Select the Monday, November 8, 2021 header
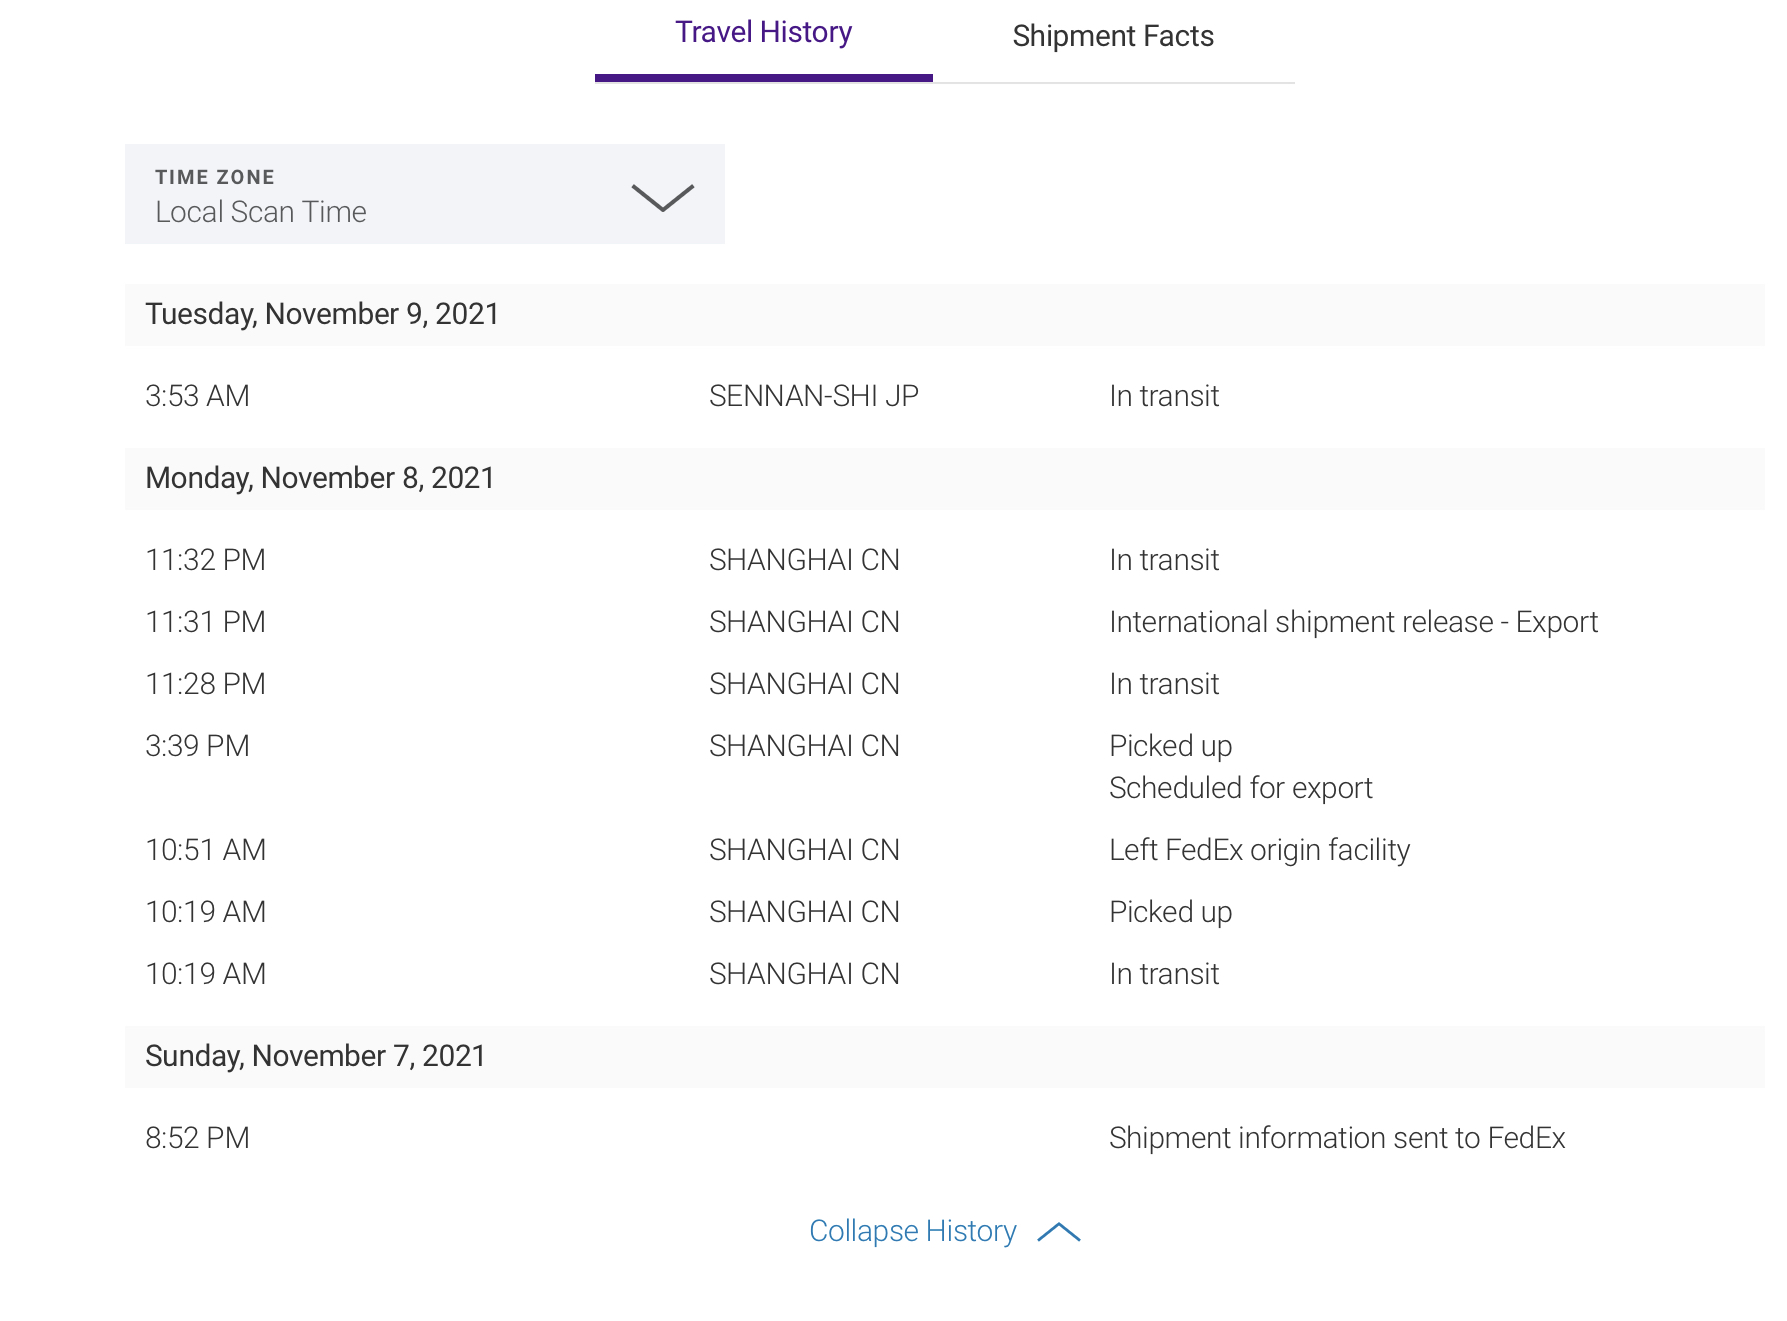The height and width of the screenshot is (1321, 1787). 320,479
